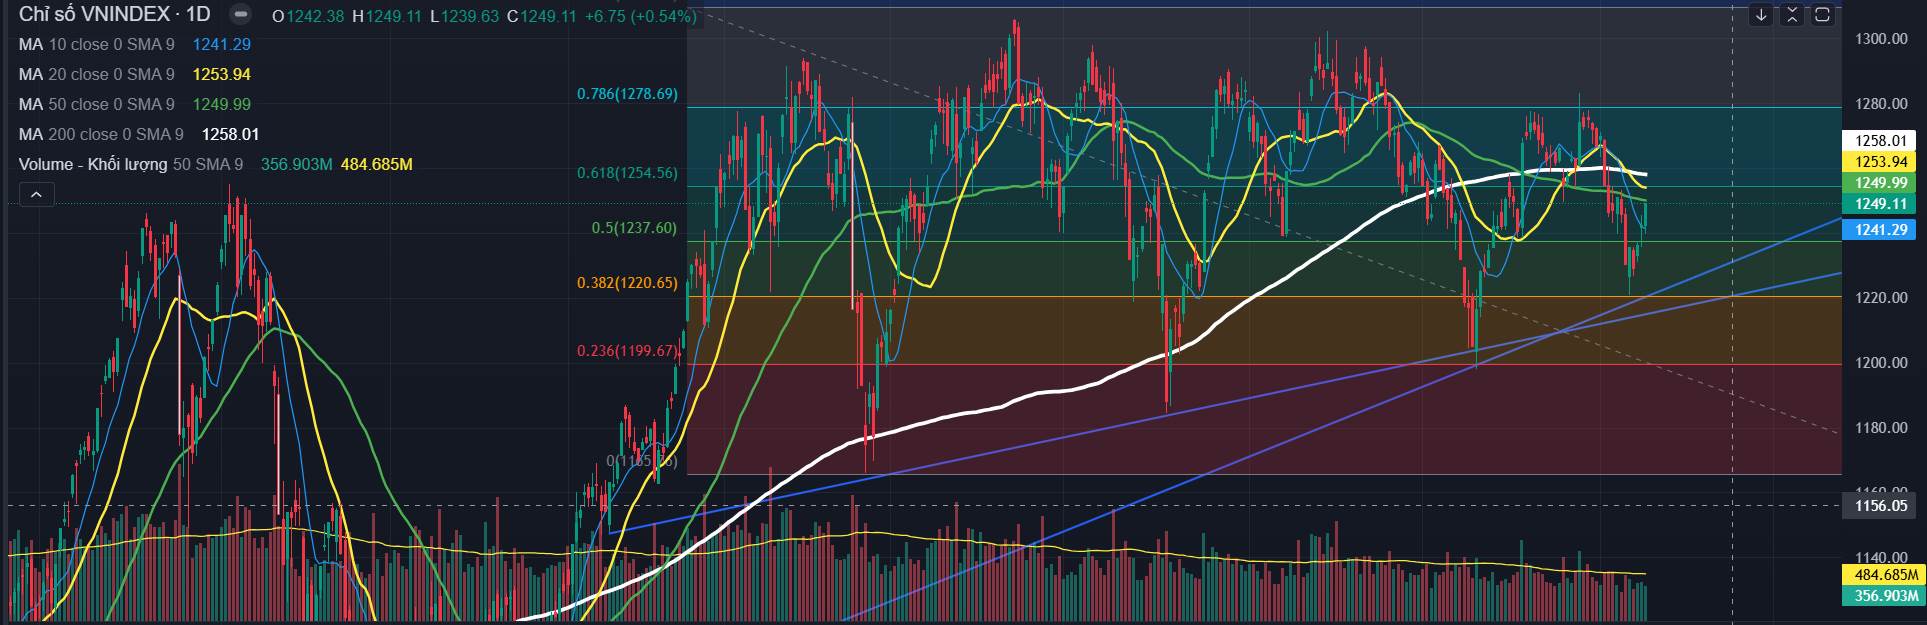This screenshot has width=1927, height=625.
Task: Click the open price O1242.38
Action: (x=308, y=15)
